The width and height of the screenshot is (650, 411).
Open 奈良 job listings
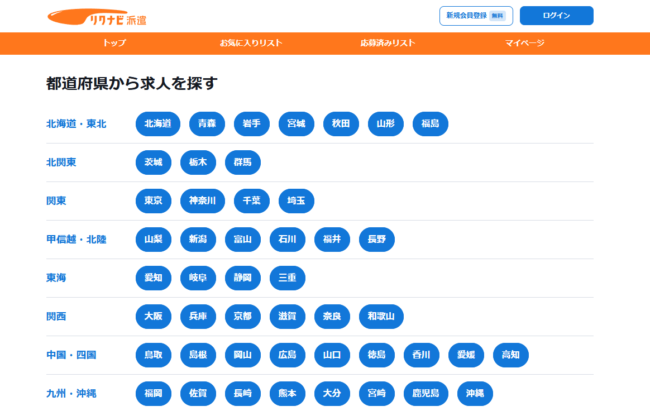click(x=332, y=316)
